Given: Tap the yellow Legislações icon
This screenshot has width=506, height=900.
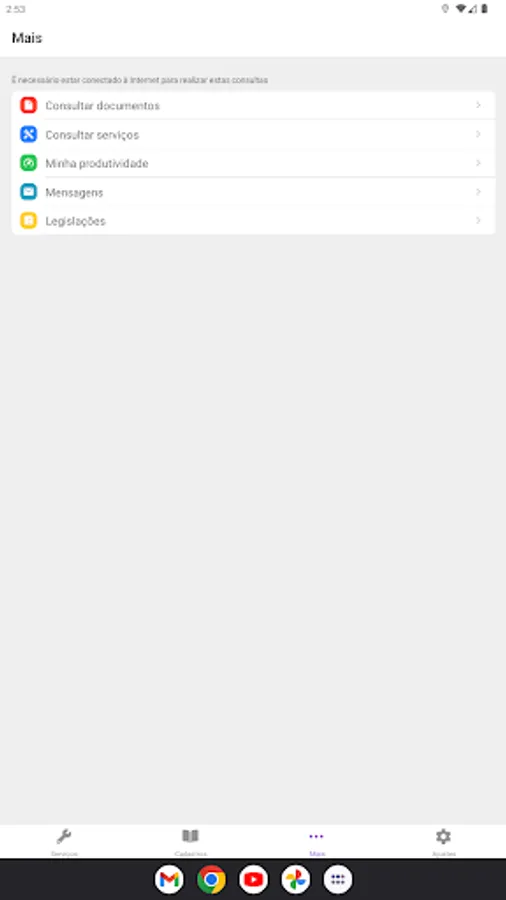Looking at the screenshot, I should pos(28,220).
